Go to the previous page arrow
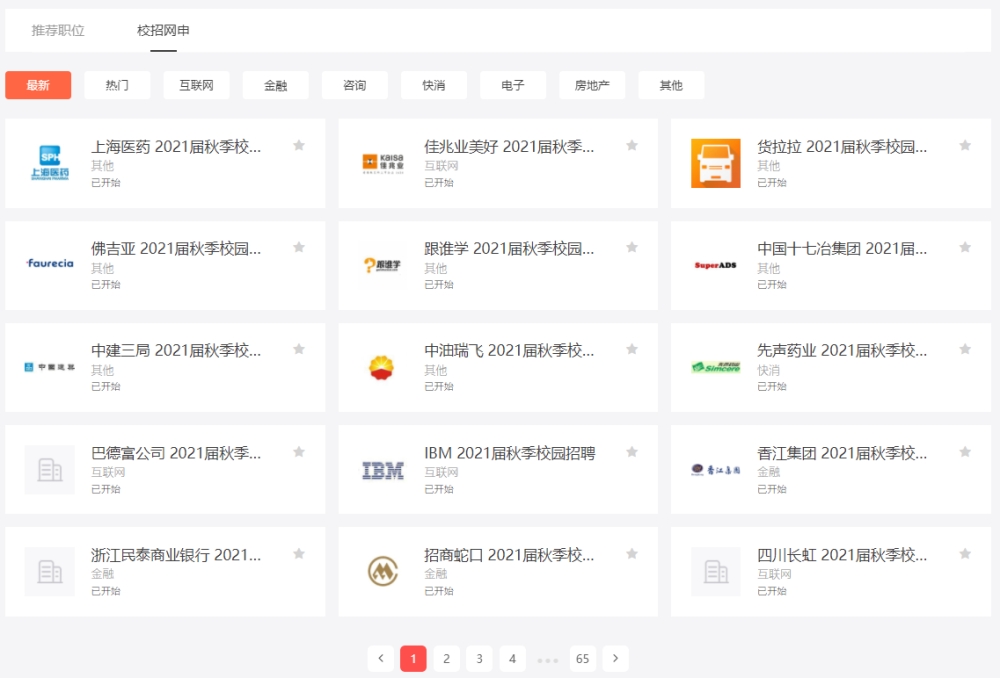Screen dimensions: 1000x678 [x=381, y=658]
